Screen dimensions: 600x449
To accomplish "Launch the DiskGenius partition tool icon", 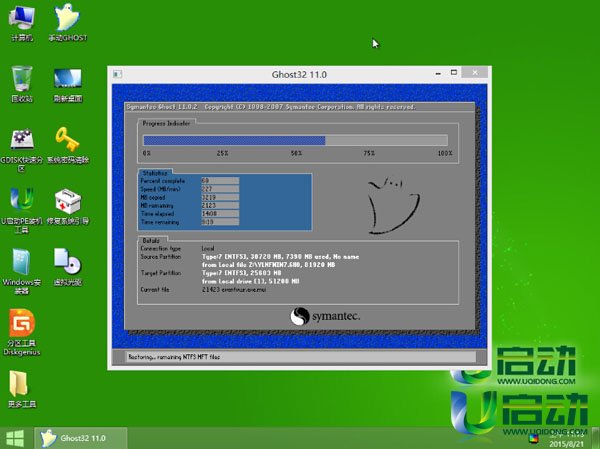I will [x=21, y=331].
